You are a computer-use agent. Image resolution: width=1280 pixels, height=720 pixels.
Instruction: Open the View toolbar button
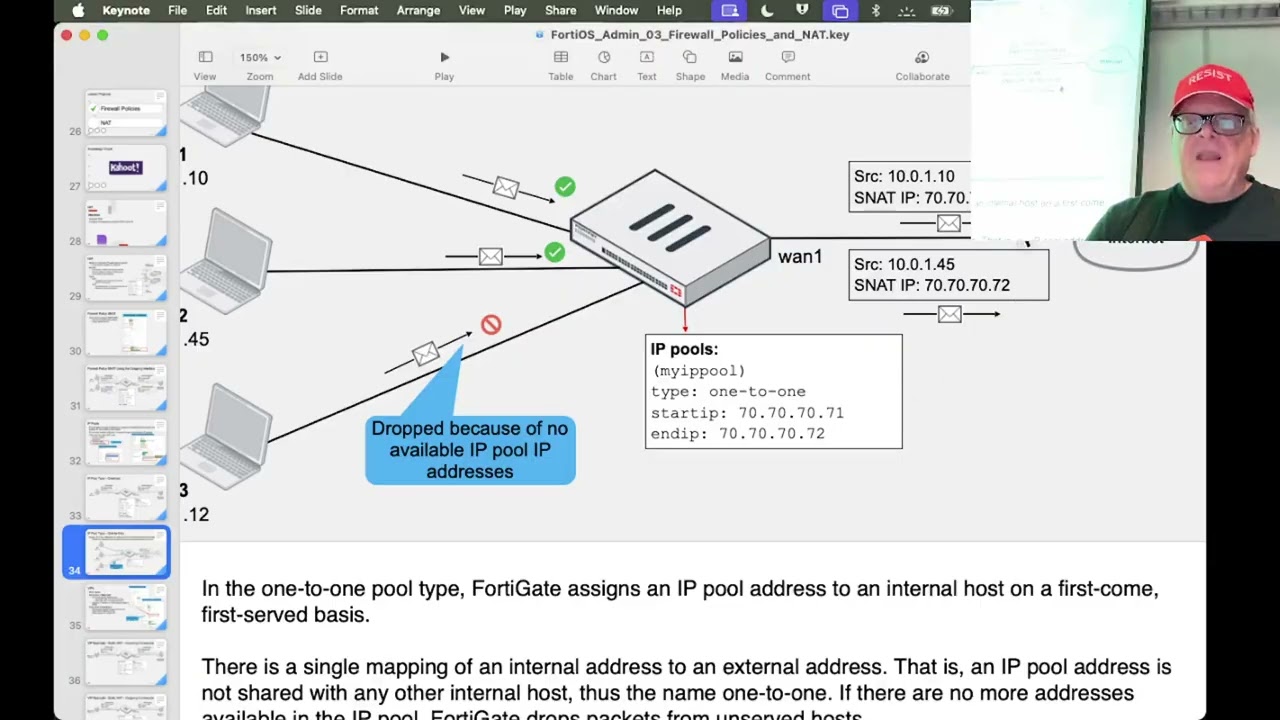coord(205,66)
